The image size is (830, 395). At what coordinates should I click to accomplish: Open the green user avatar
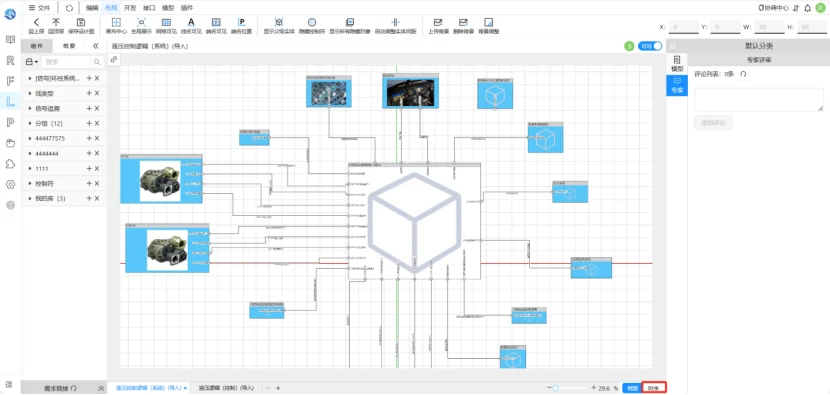[820, 8]
